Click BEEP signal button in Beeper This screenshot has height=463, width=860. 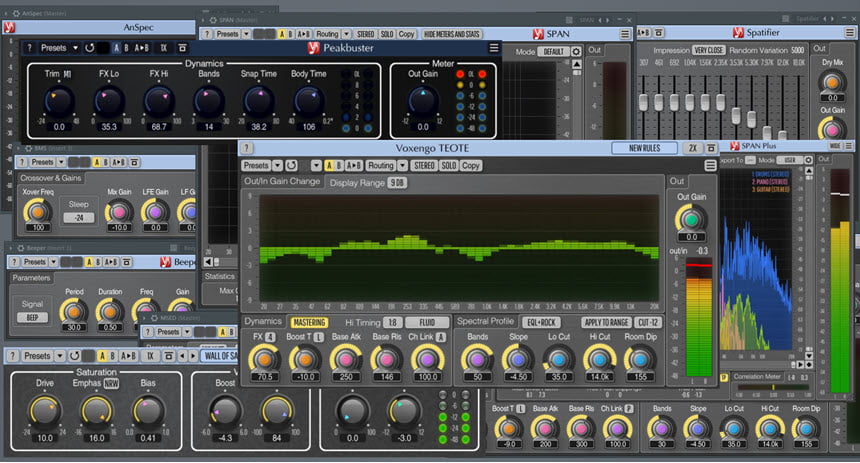(x=32, y=318)
